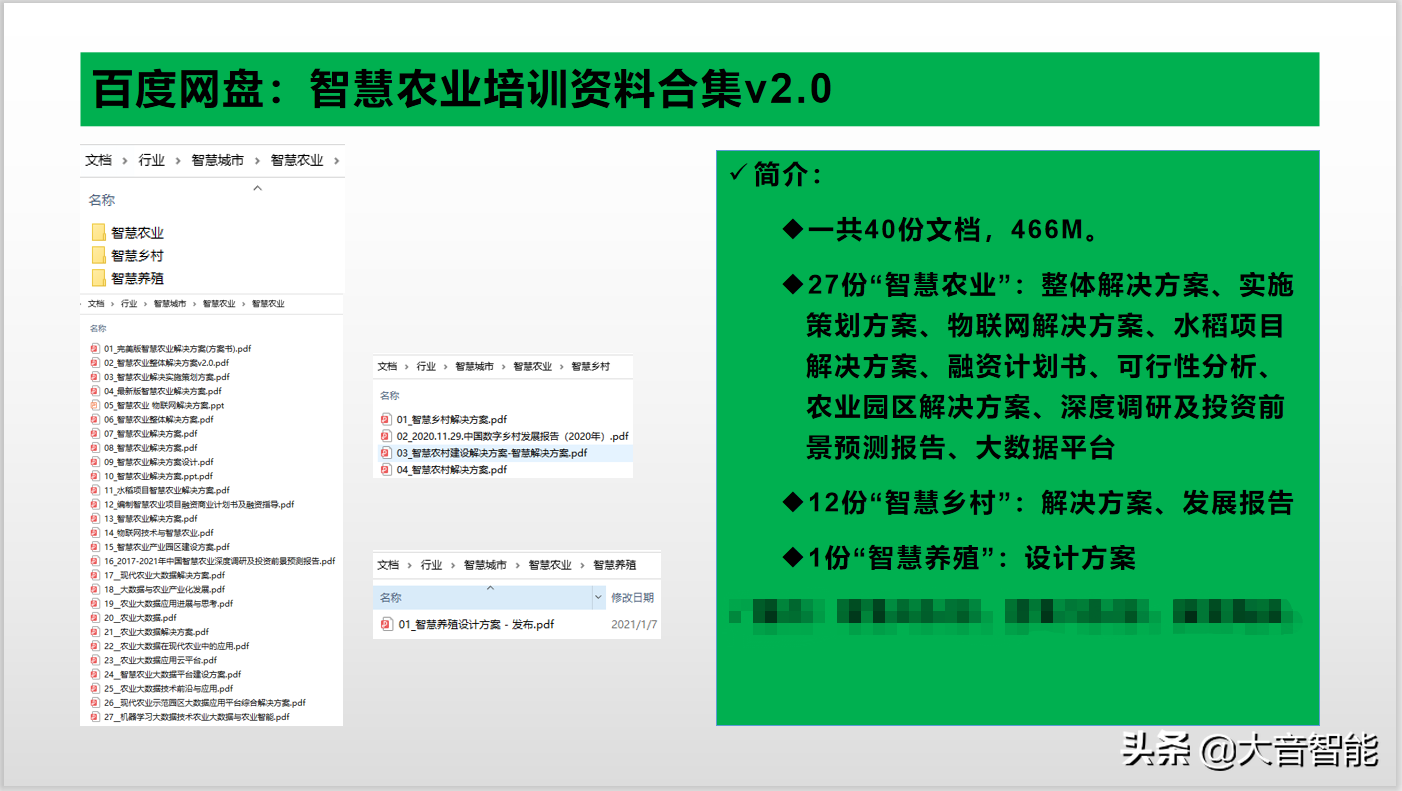Click the 2021/1/7 date of 智慧养殖设计方案
The image size is (1402, 791).
point(634,625)
